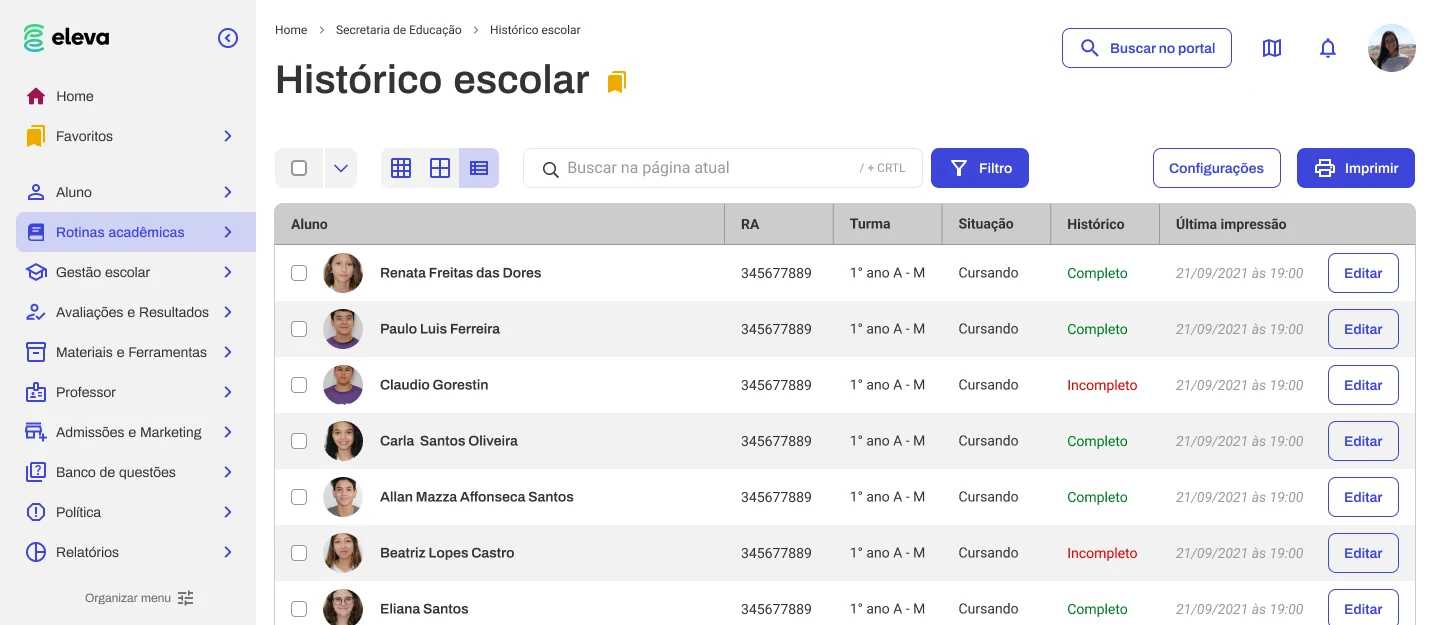Open the selection dropdown arrow
1440x625 pixels.
[341, 168]
